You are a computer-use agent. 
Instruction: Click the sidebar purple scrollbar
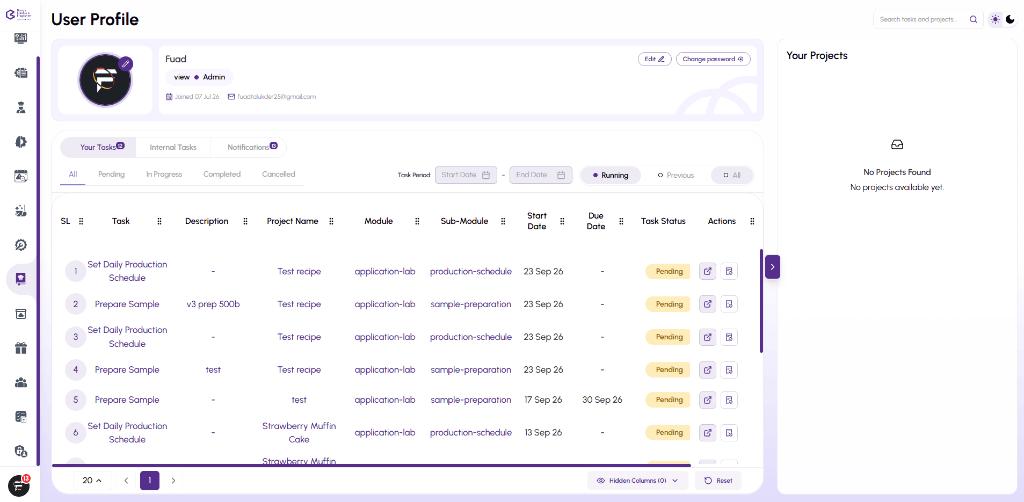click(x=38, y=260)
